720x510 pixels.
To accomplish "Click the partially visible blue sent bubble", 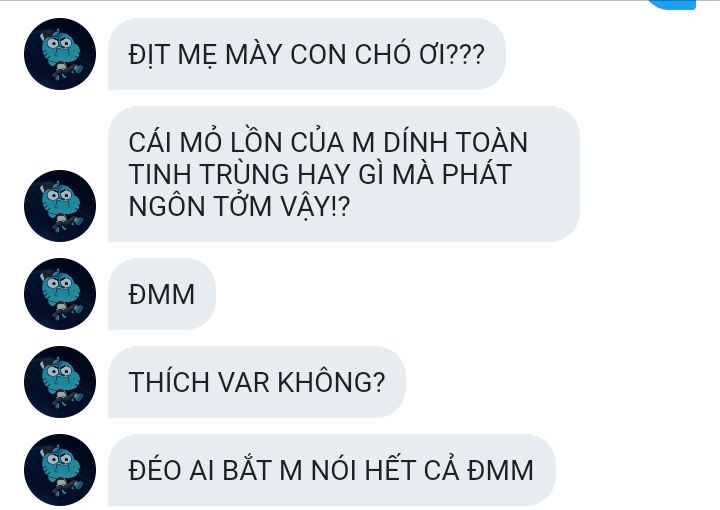I will (671, 4).
